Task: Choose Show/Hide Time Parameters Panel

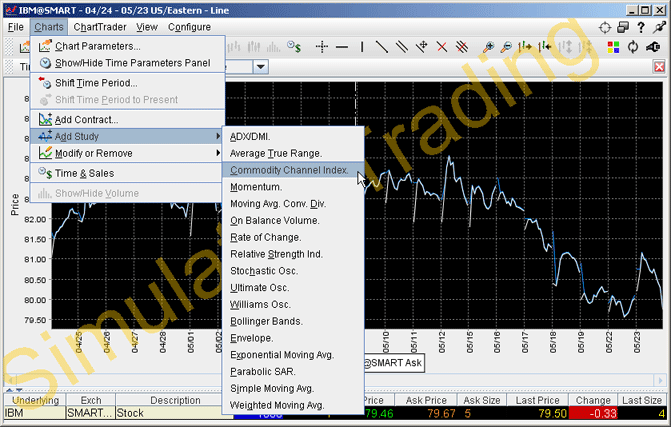Action: (128, 63)
